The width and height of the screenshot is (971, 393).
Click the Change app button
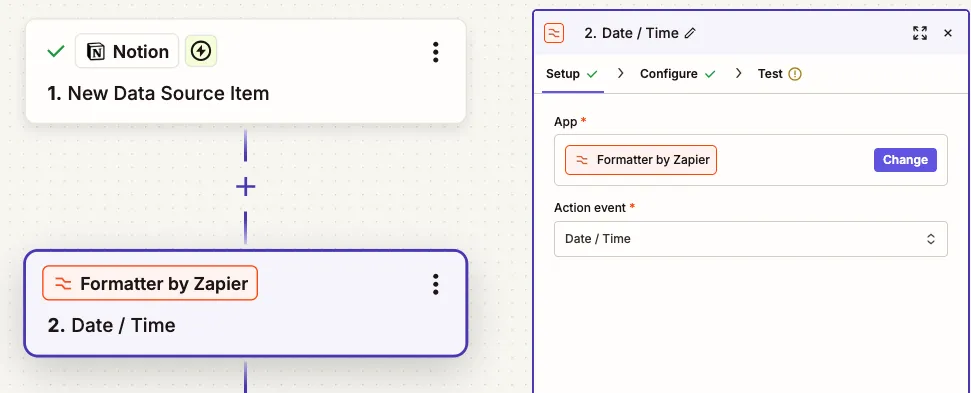(x=905, y=160)
